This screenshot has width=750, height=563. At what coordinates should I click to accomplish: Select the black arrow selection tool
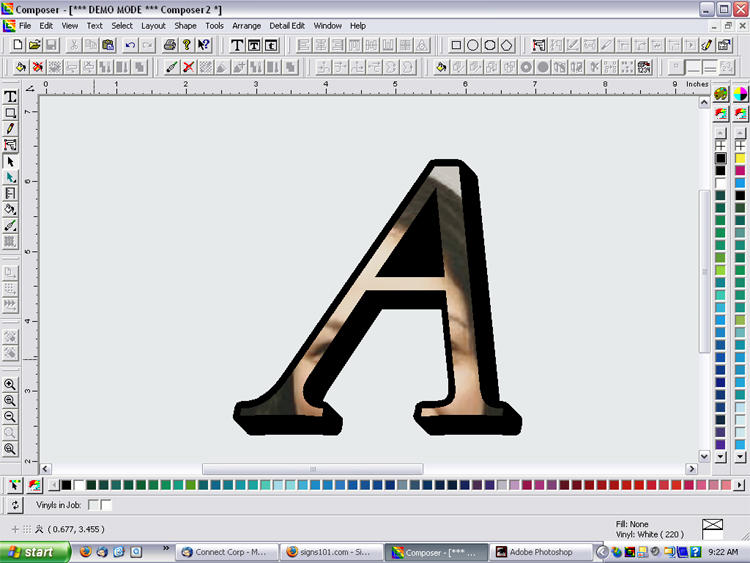10,161
